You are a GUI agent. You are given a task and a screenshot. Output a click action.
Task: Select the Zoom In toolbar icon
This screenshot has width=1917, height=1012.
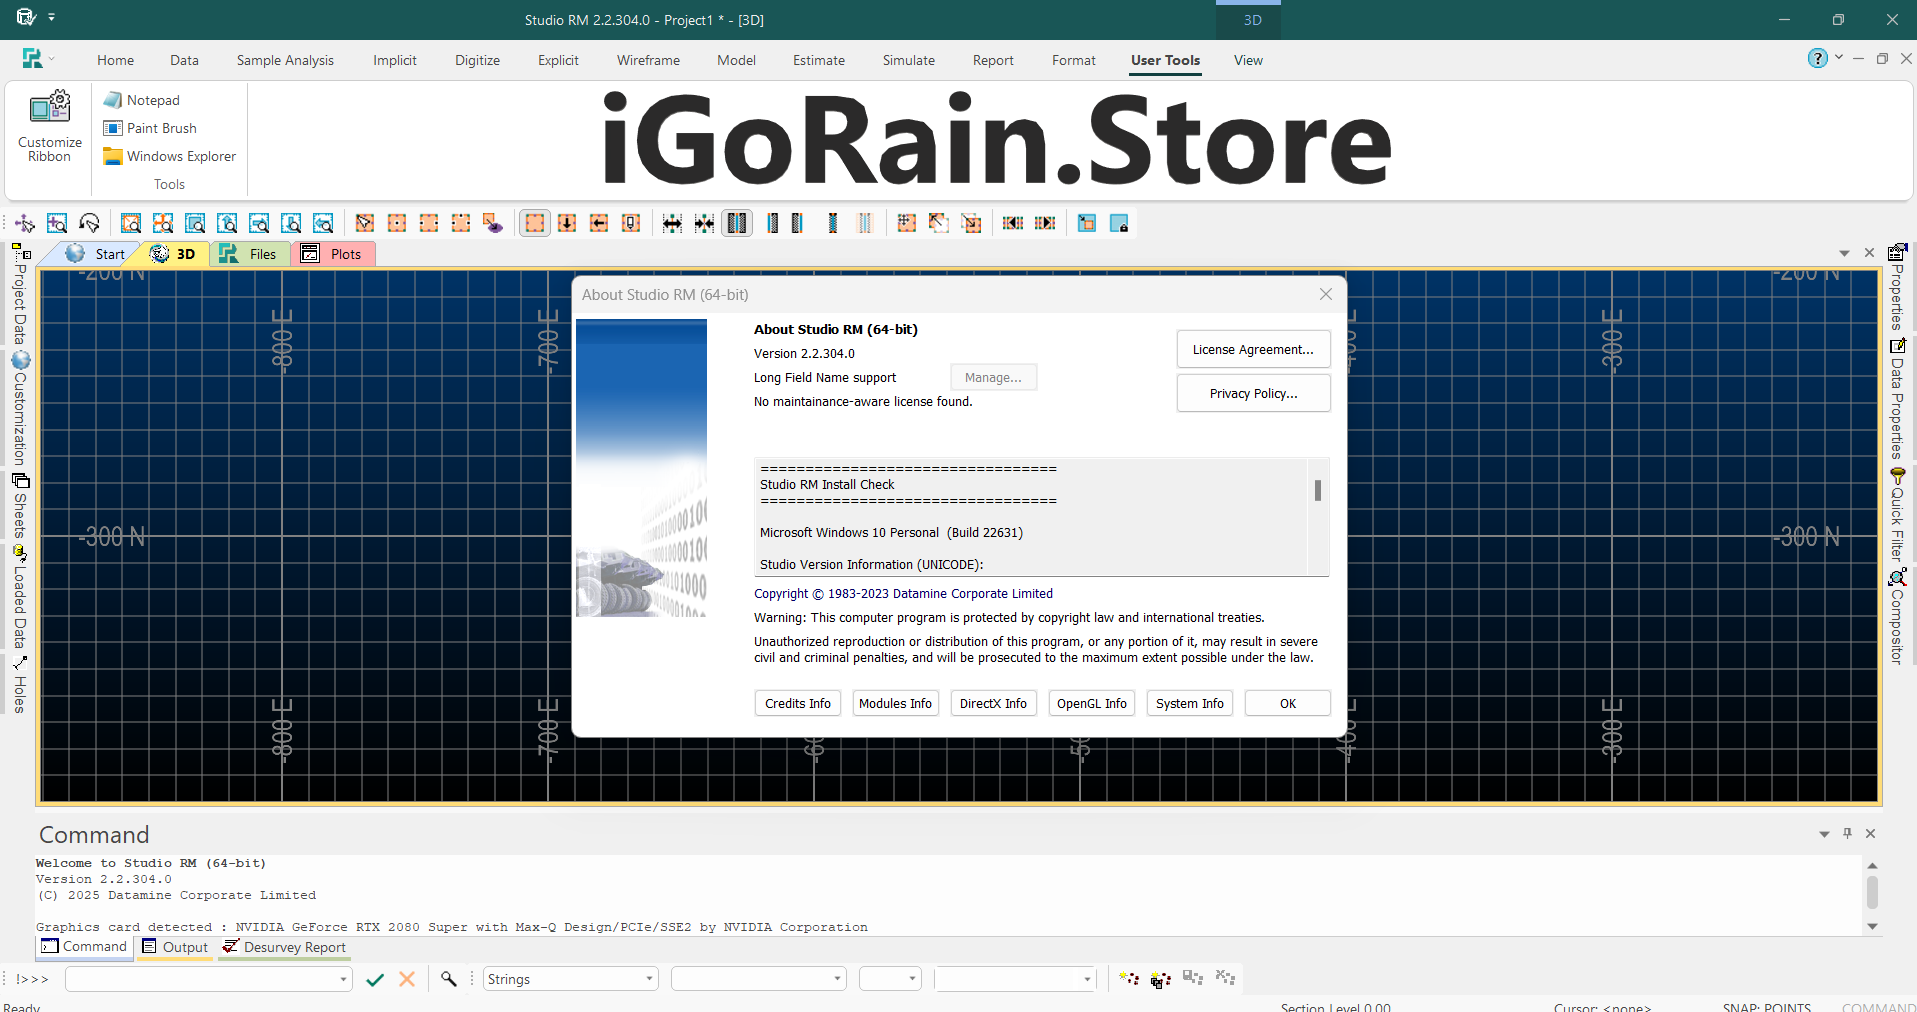point(57,223)
